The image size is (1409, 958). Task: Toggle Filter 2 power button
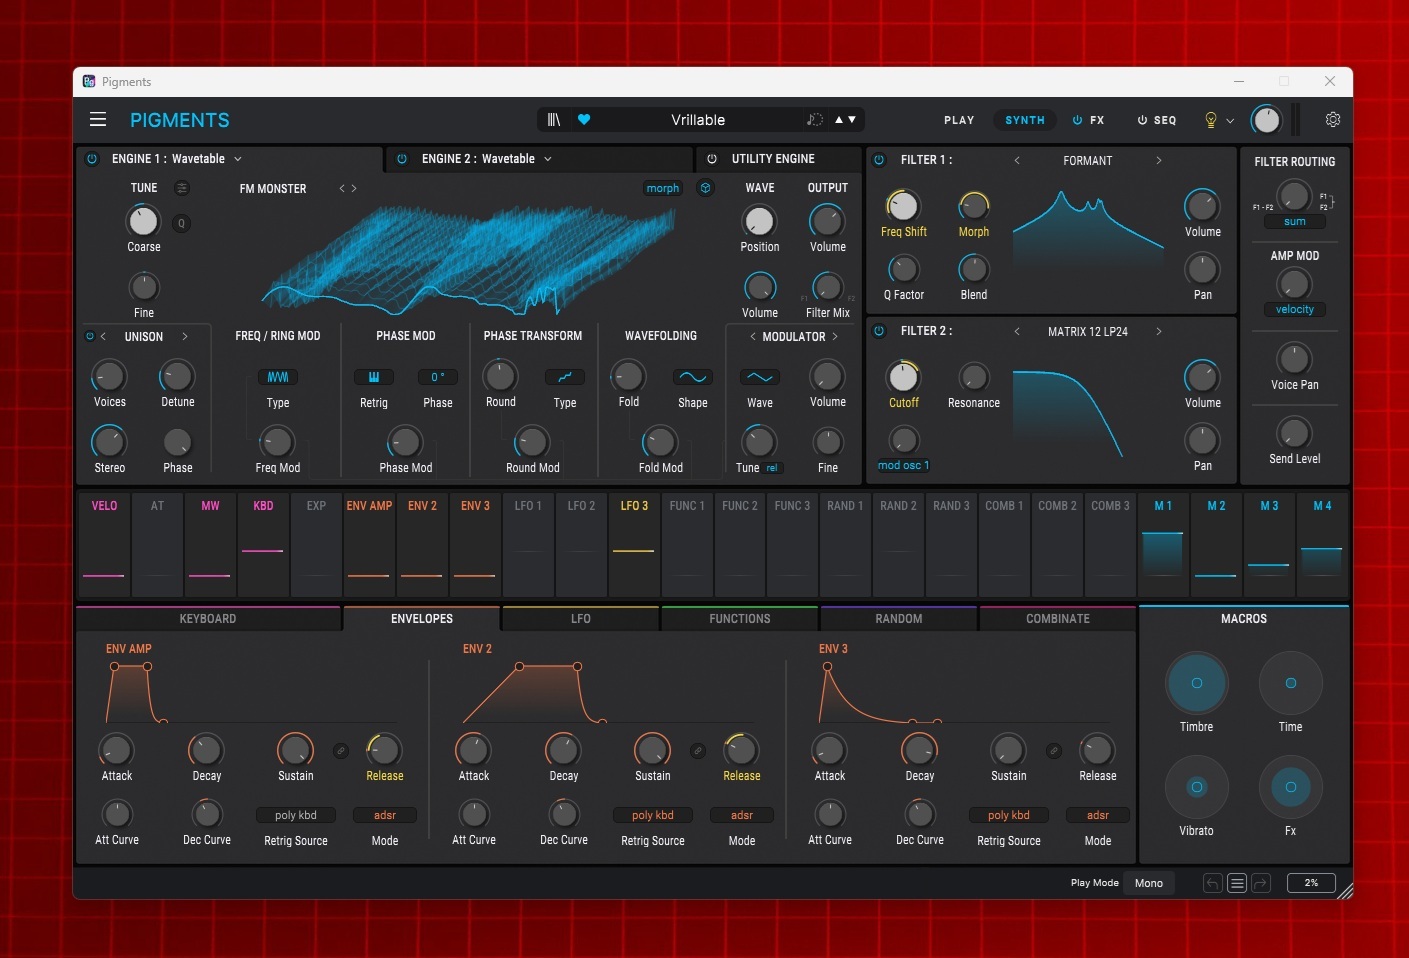click(879, 331)
